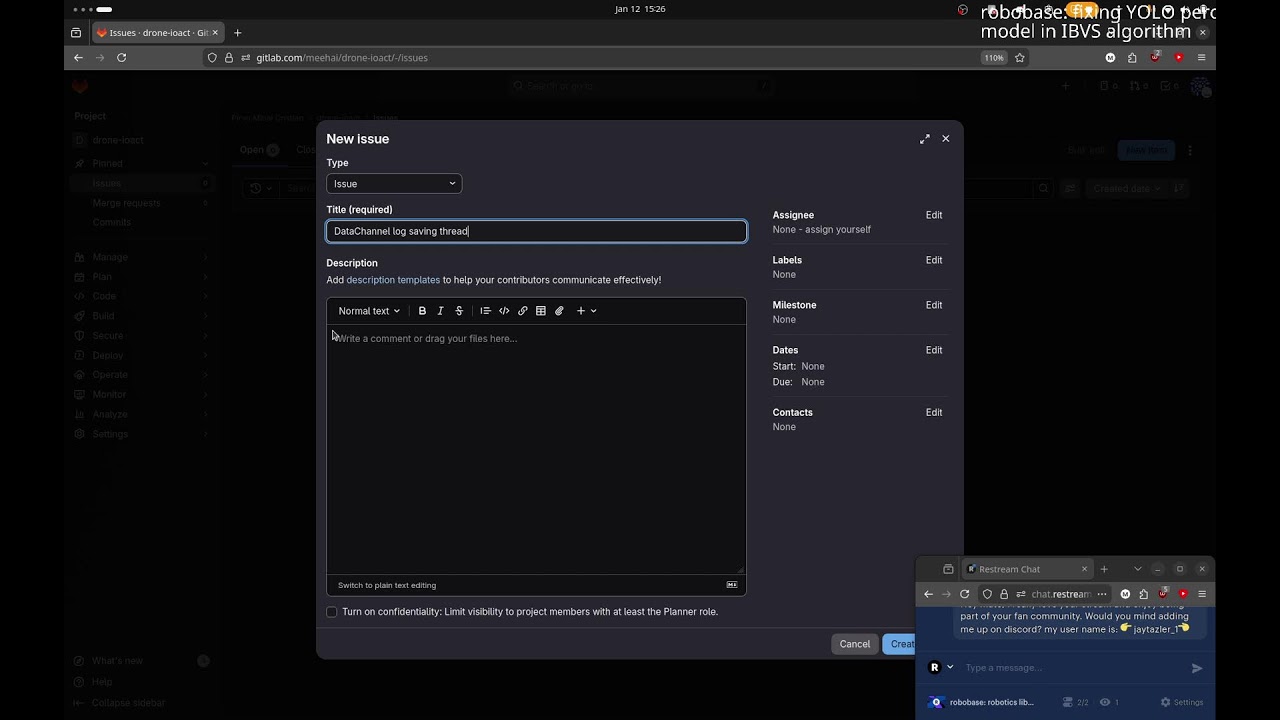Open a new tab in Restream Chat window
This screenshot has width=1280, height=720.
point(1104,569)
